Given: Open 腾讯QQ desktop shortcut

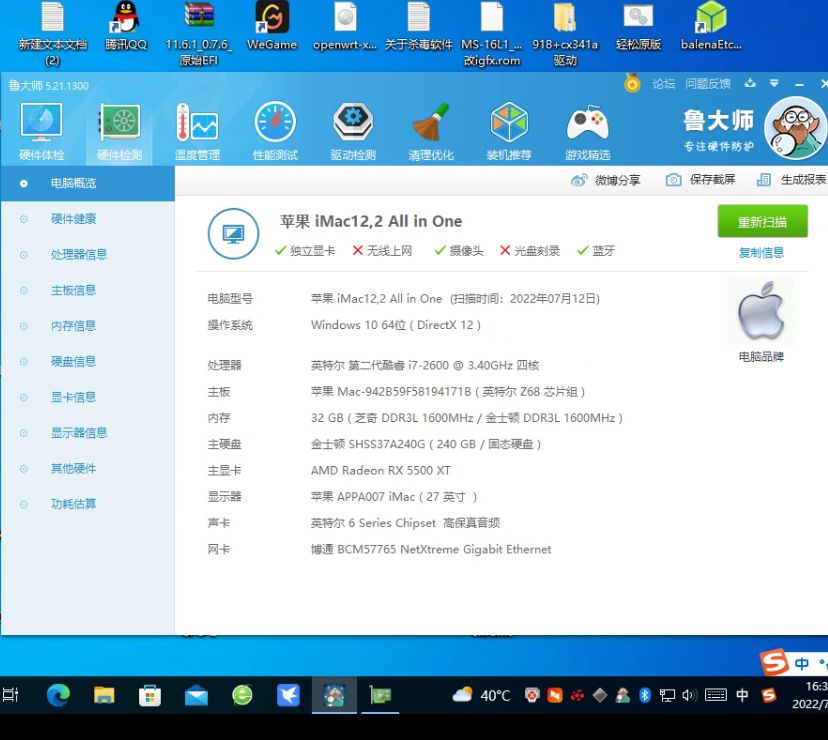Looking at the screenshot, I should [126, 26].
